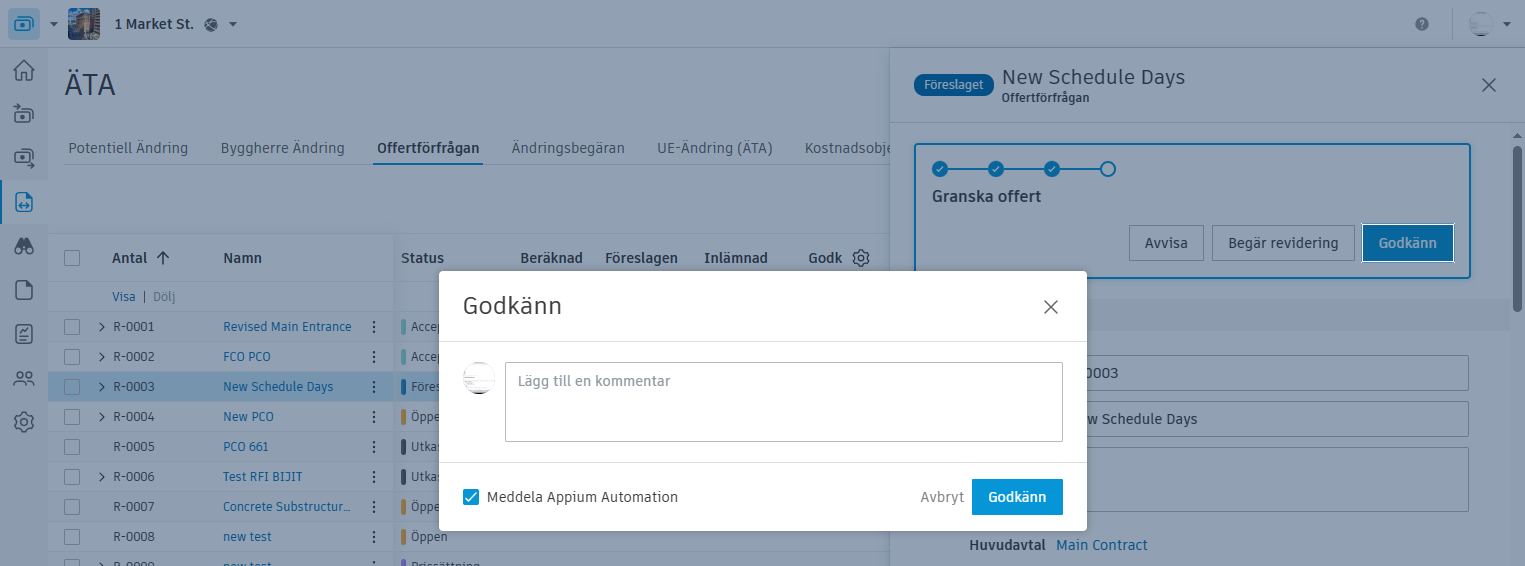Sort by the Antal column arrow
Image resolution: width=1525 pixels, height=566 pixels.
click(163, 258)
